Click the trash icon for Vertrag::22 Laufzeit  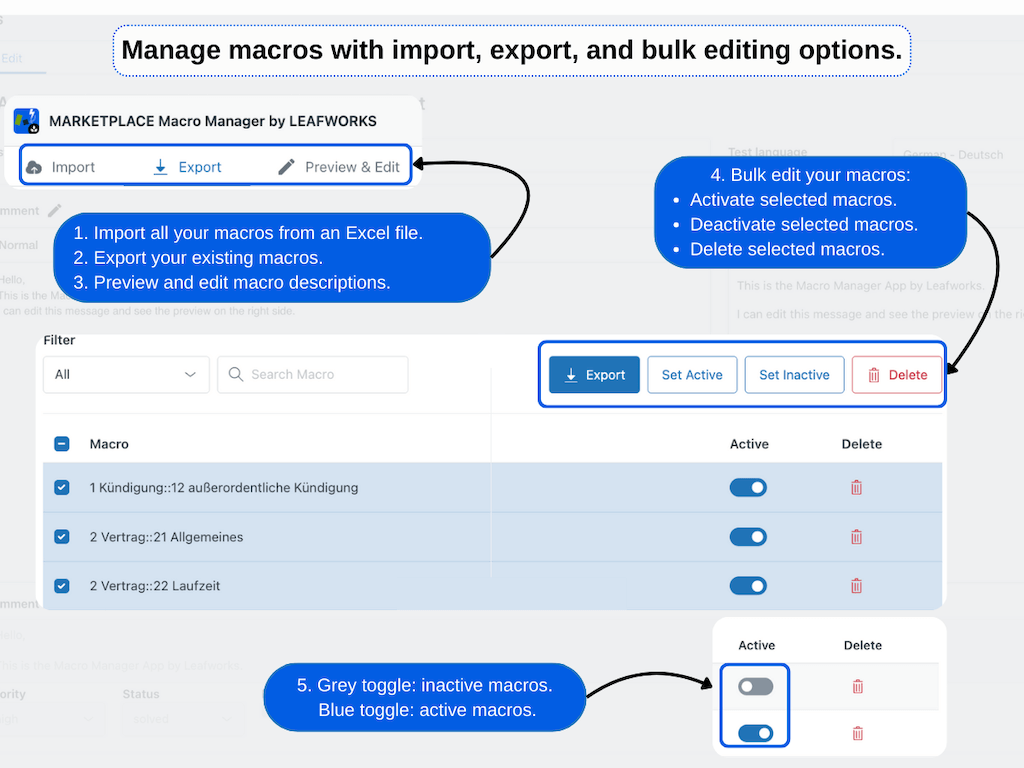click(856, 586)
